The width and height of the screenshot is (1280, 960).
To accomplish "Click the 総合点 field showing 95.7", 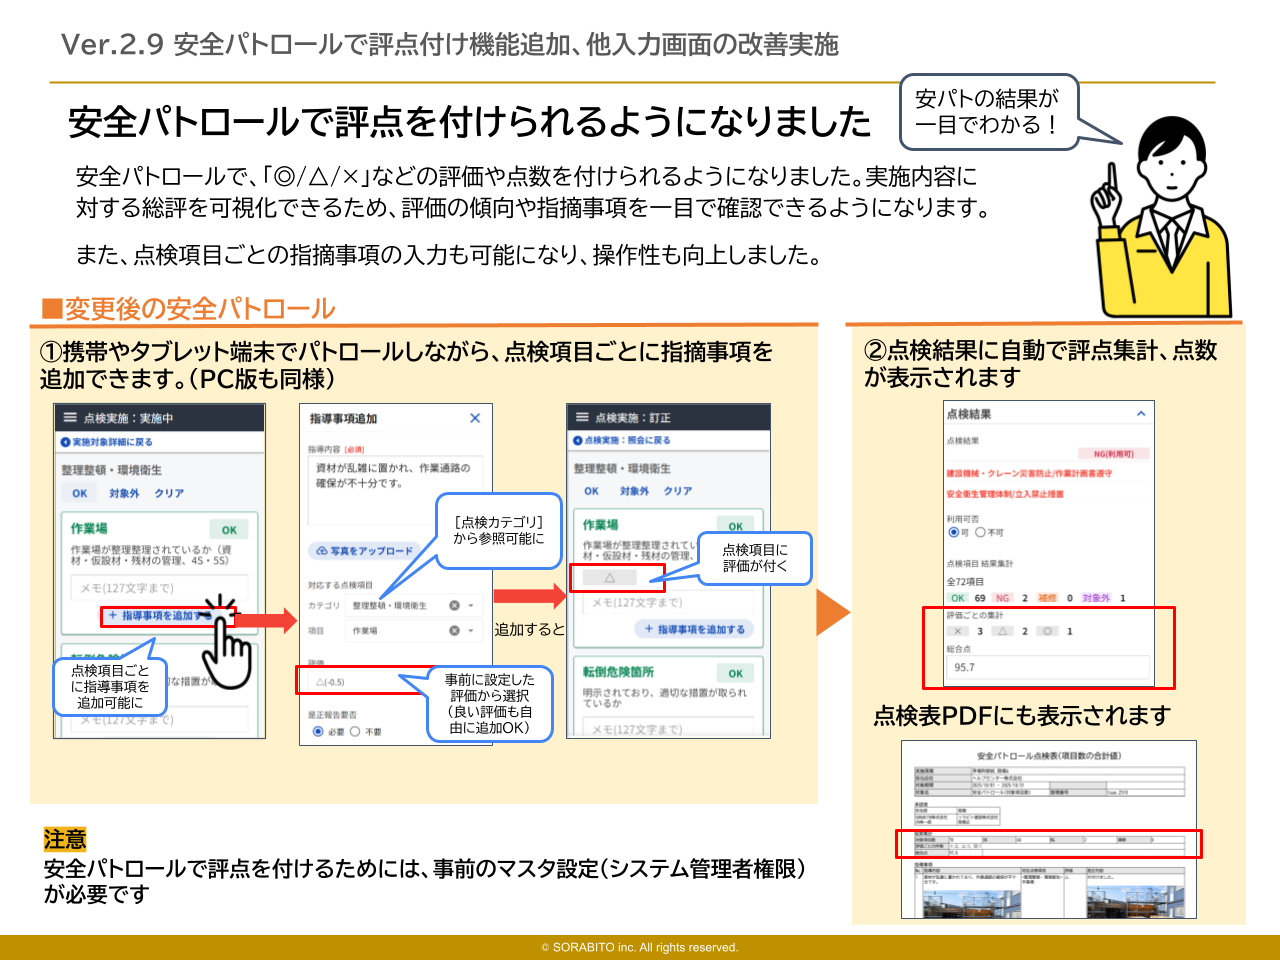I will pyautogui.click(x=1047, y=667).
